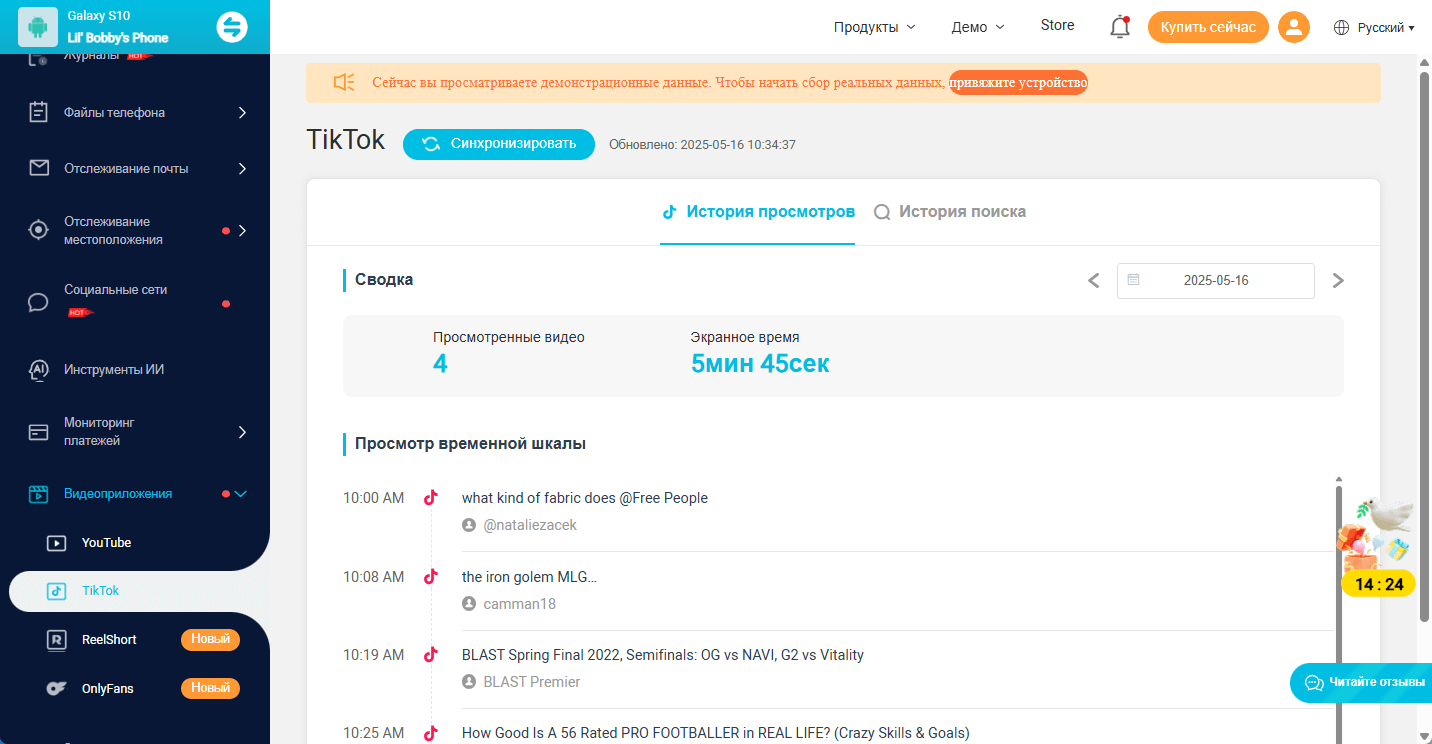1432x744 pixels.
Task: Click the megaphone icon in demo banner
Action: (x=344, y=83)
